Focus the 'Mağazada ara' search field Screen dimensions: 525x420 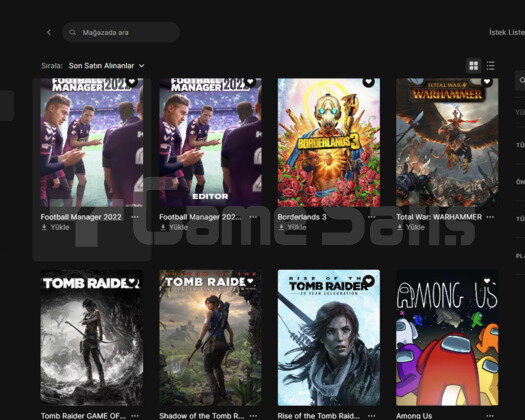pyautogui.click(x=121, y=32)
